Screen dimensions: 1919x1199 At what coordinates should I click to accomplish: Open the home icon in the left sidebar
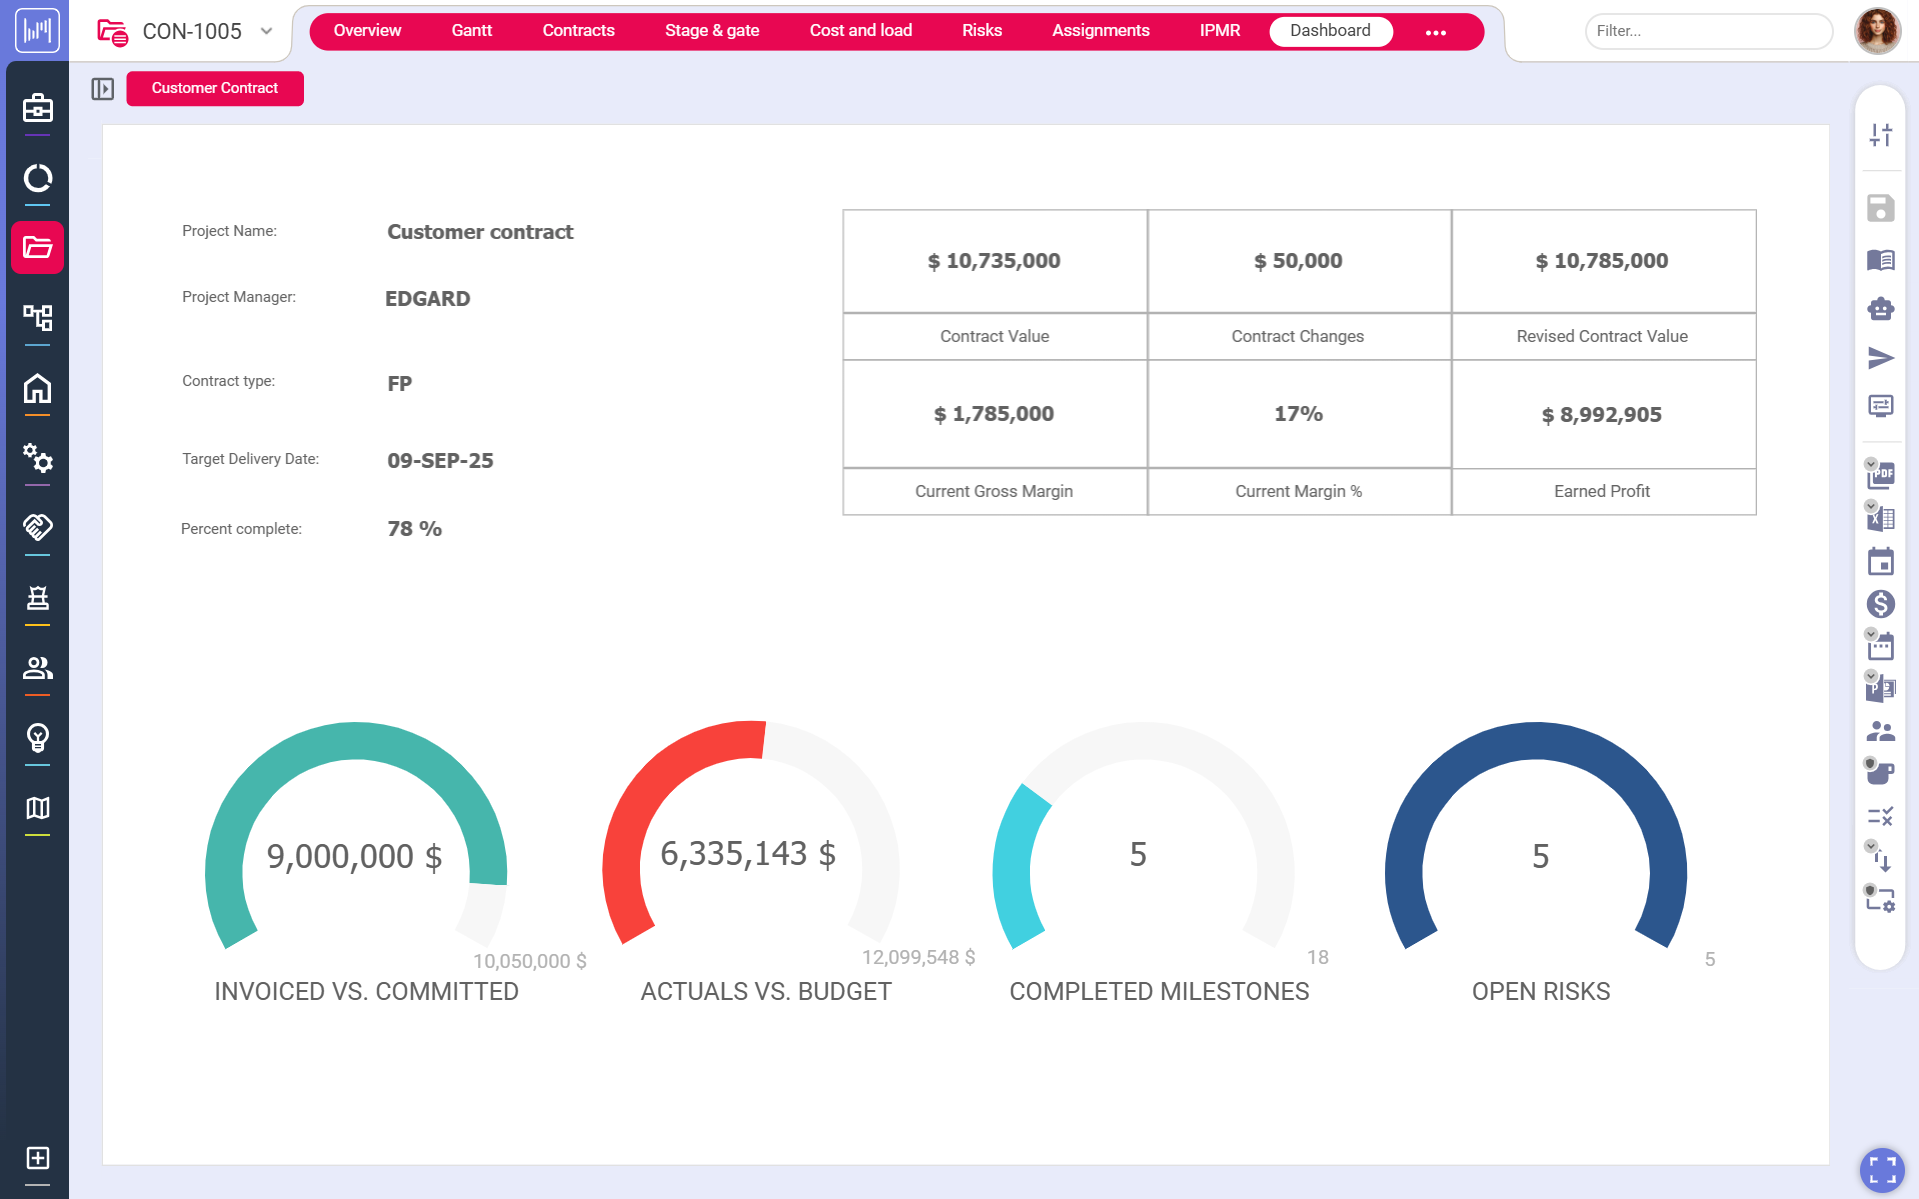[x=37, y=388]
